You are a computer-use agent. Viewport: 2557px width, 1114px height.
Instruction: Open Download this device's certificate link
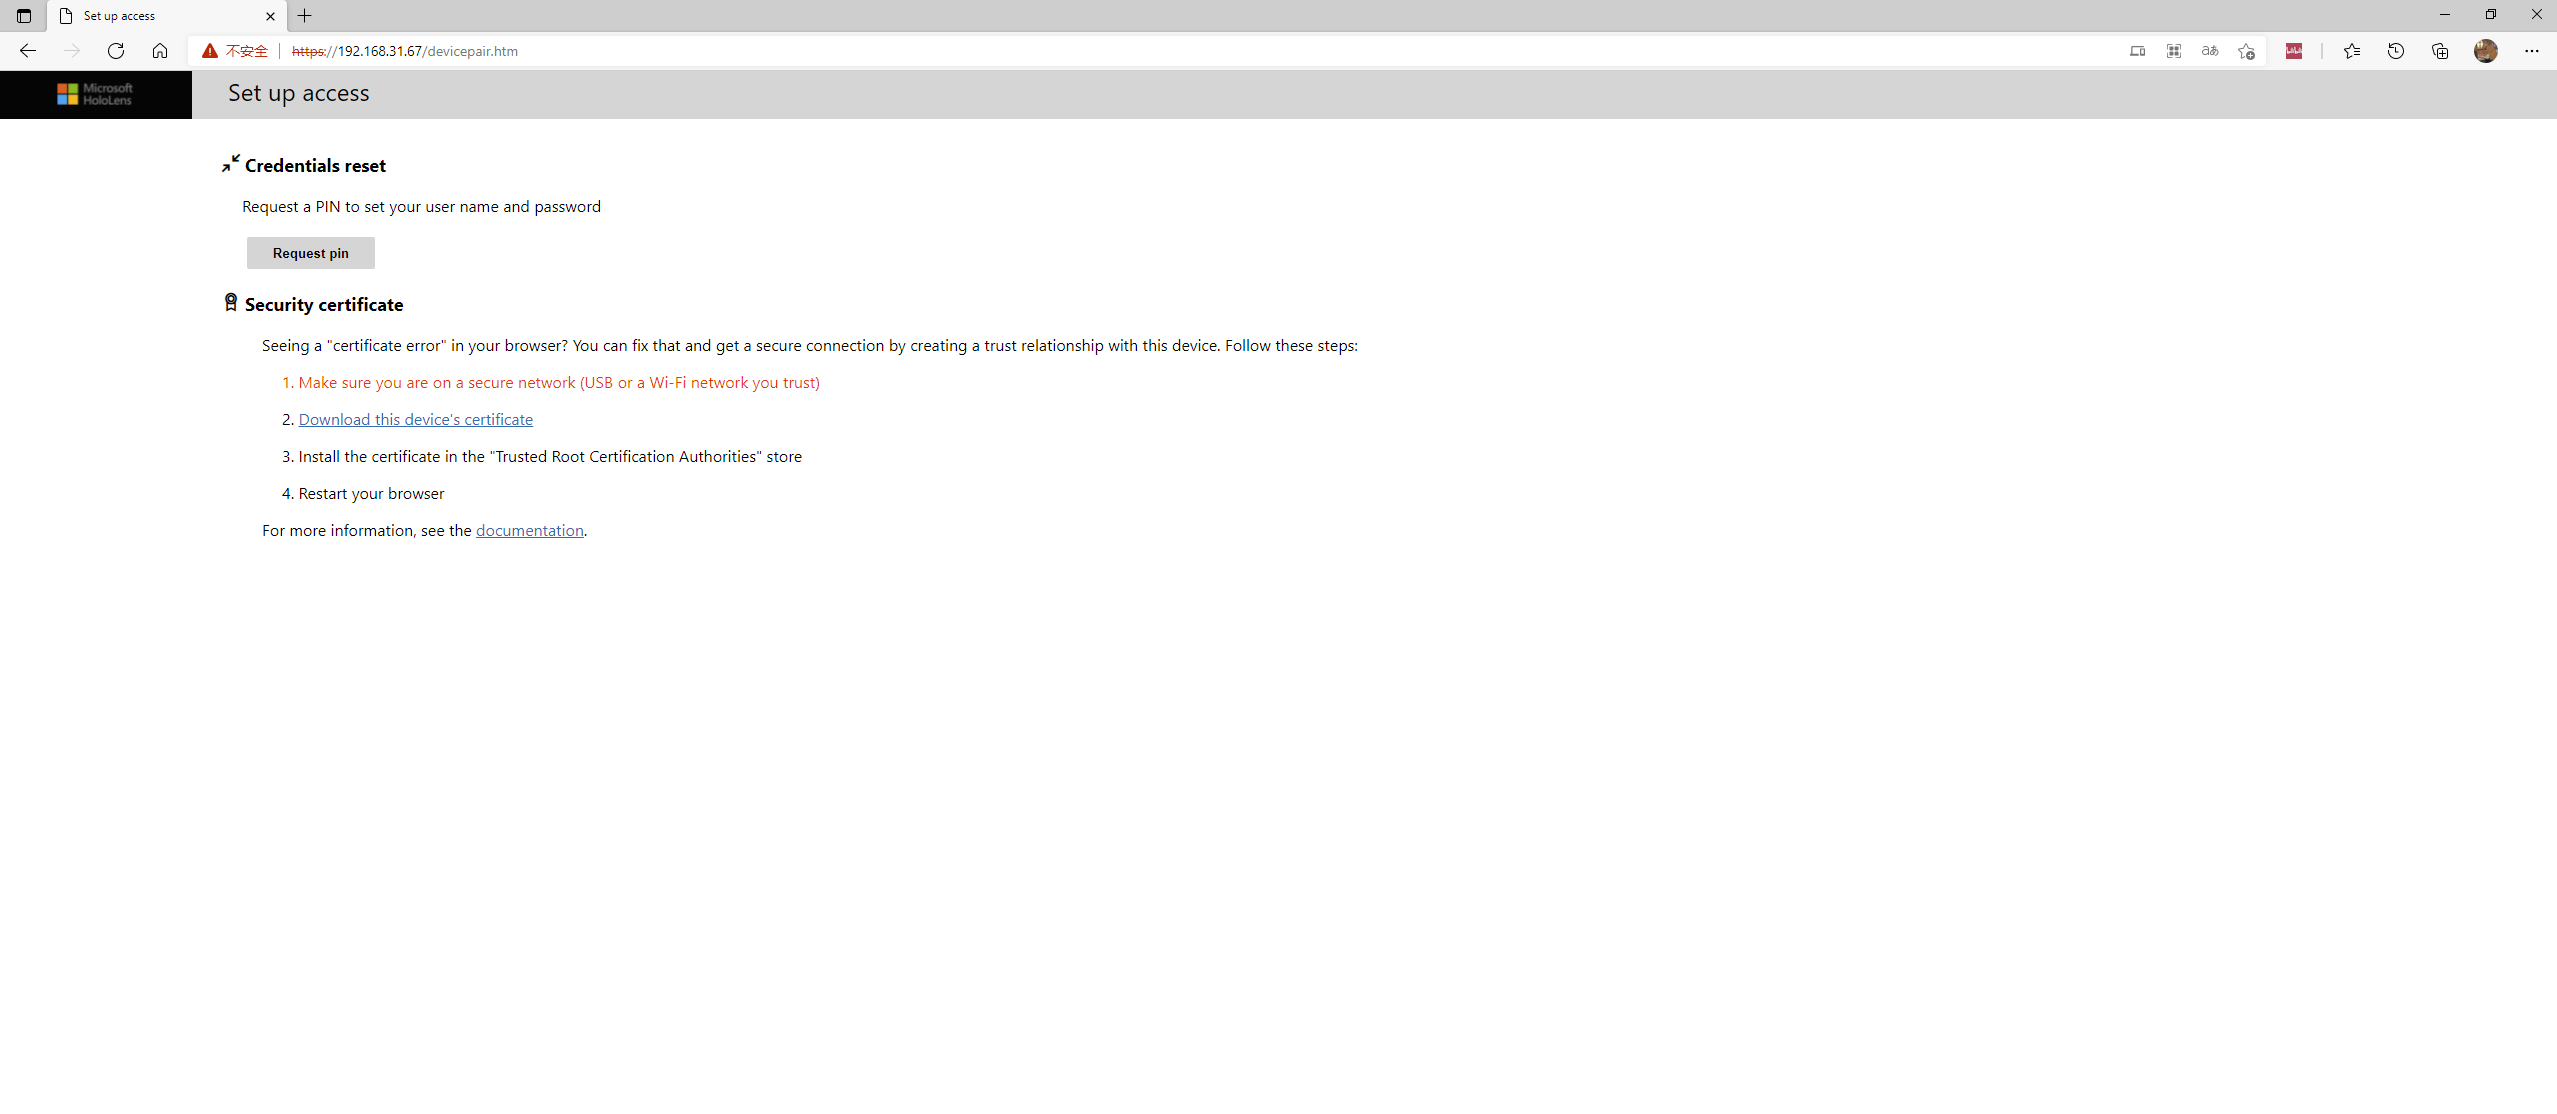[415, 420]
